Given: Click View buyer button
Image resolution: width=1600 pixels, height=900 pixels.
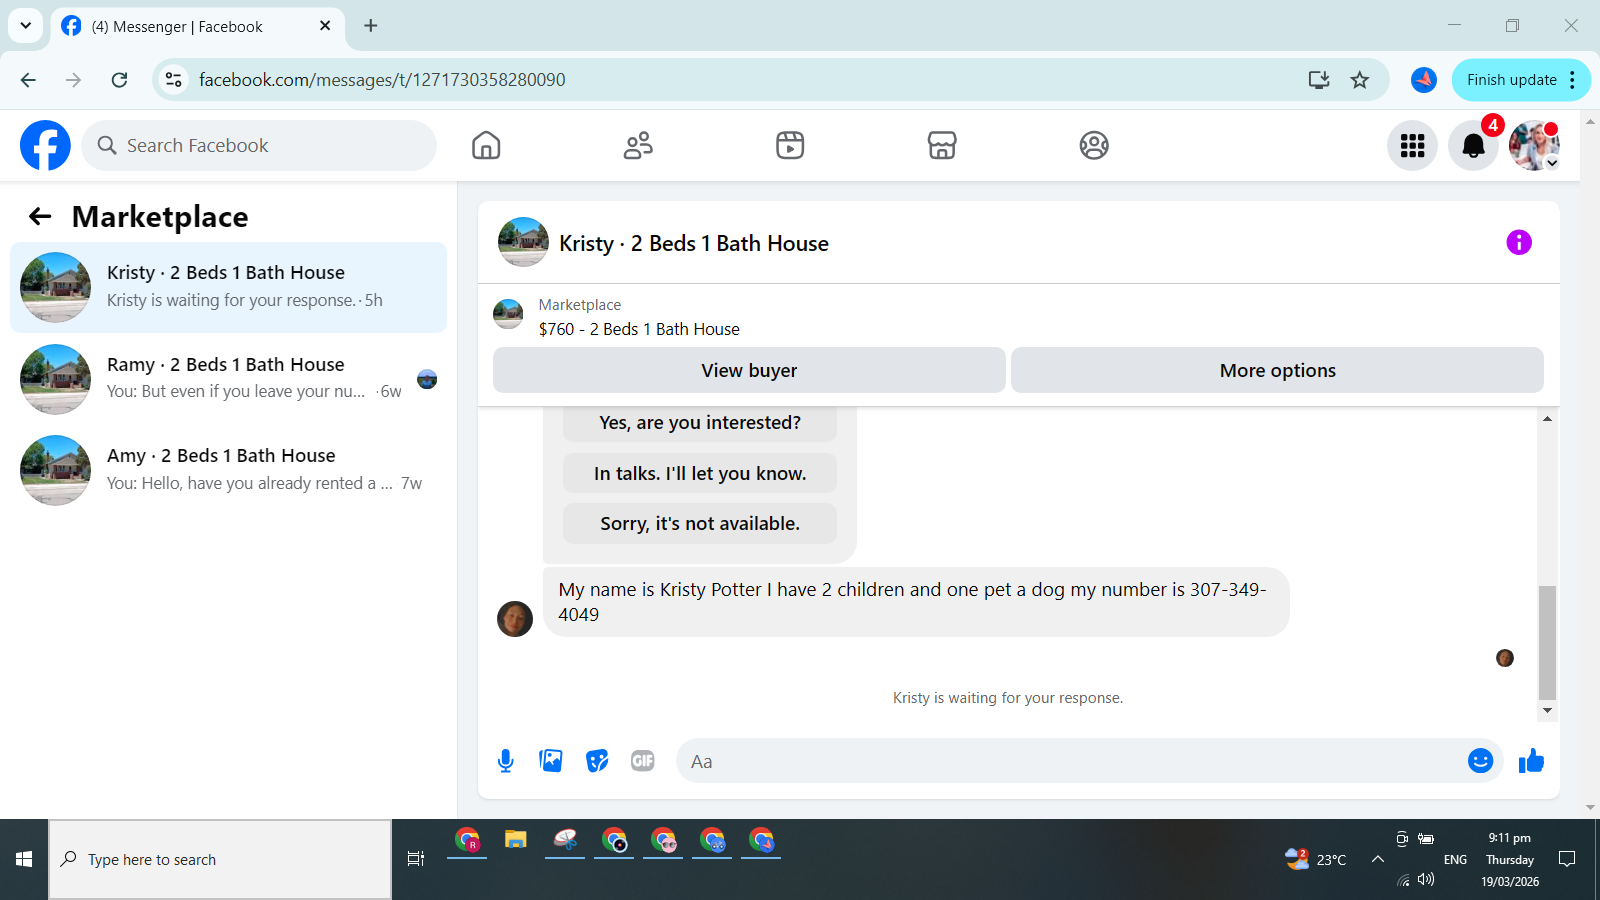Looking at the screenshot, I should 749,370.
